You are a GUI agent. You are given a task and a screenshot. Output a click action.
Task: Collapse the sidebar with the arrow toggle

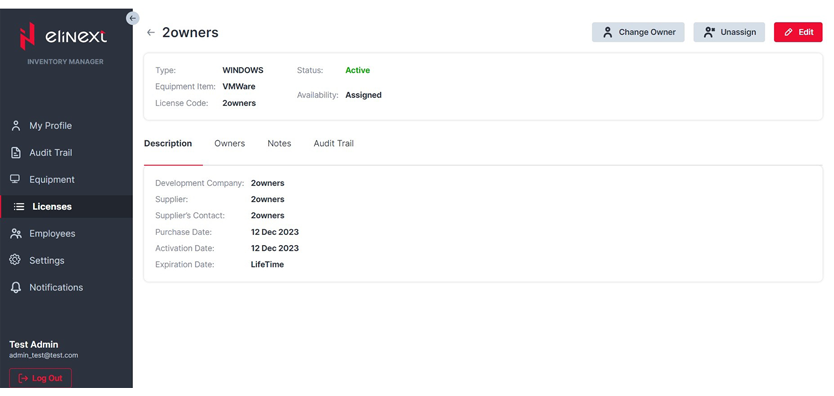(x=132, y=18)
